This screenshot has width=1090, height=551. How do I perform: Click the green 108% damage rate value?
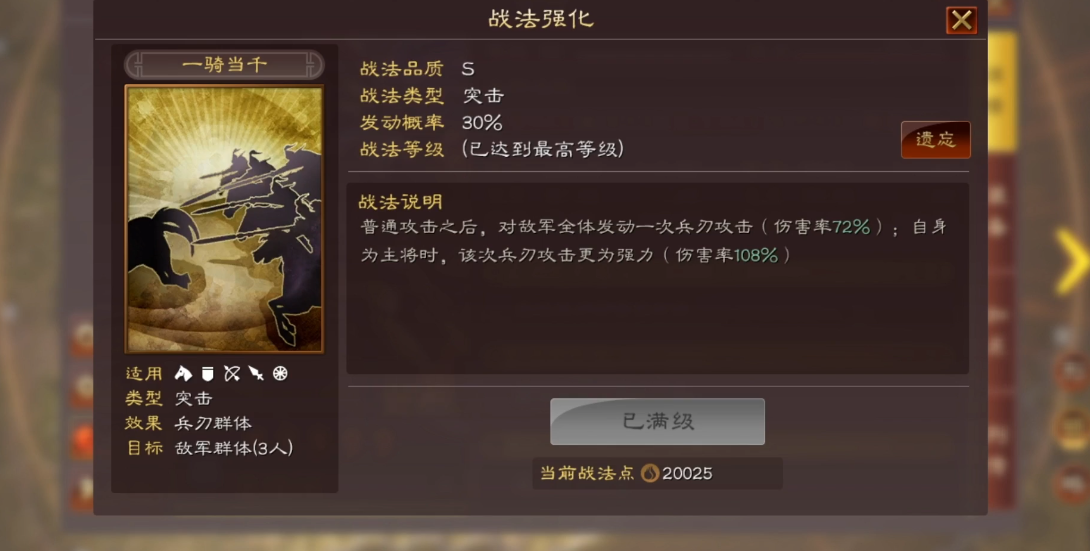pos(756,255)
